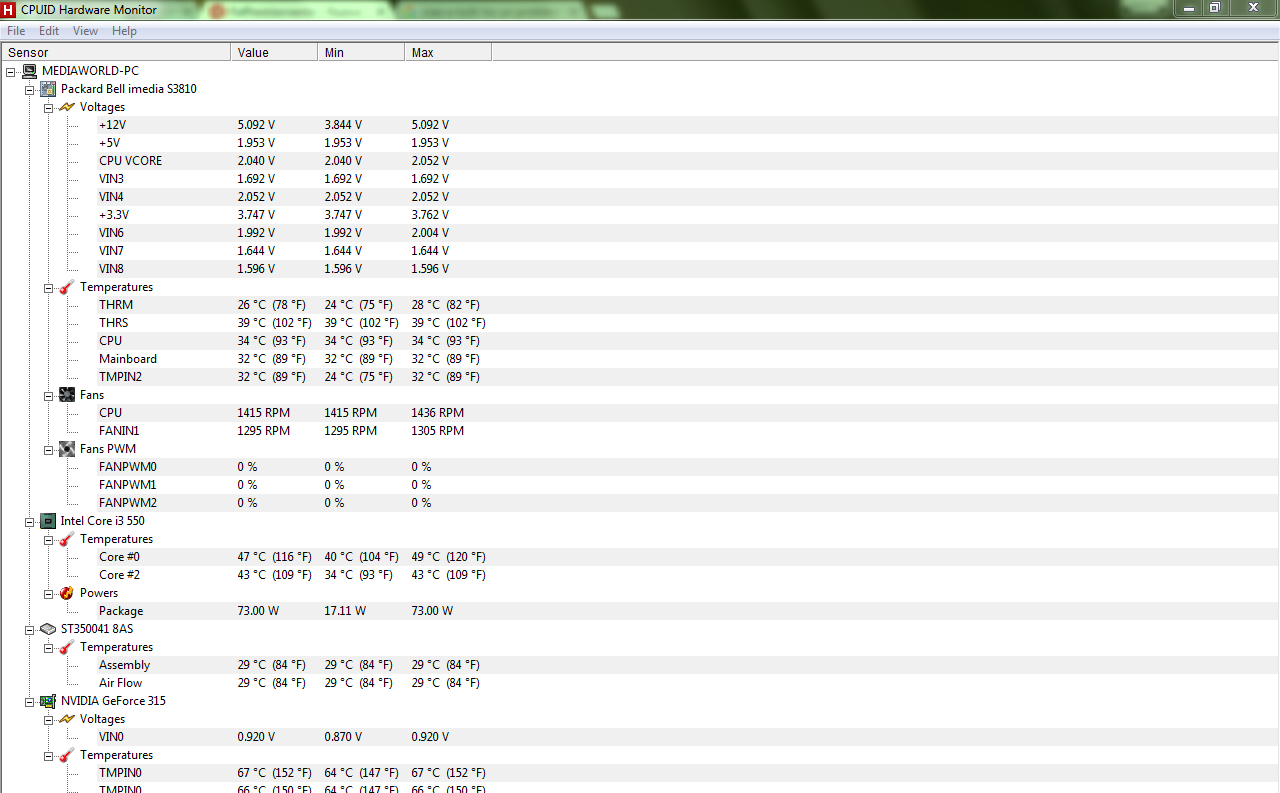Click the thermometer icon under NVIDIA GeForce 315
Screen dimensions: 1280x793
[x=67, y=755]
